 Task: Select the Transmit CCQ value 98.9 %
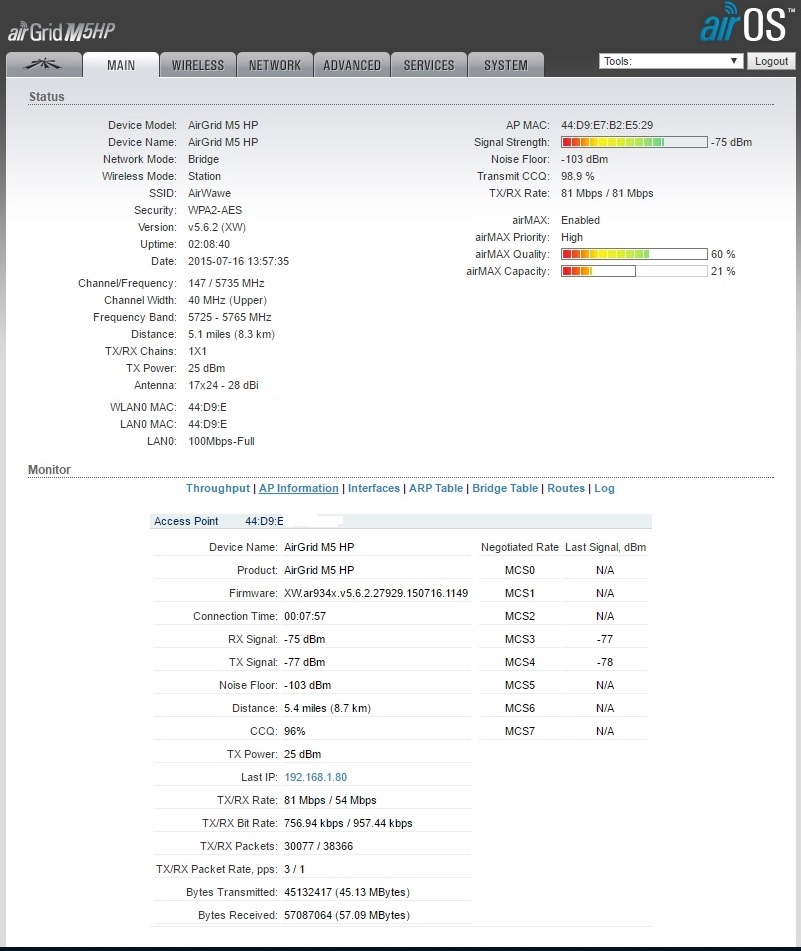click(x=577, y=176)
